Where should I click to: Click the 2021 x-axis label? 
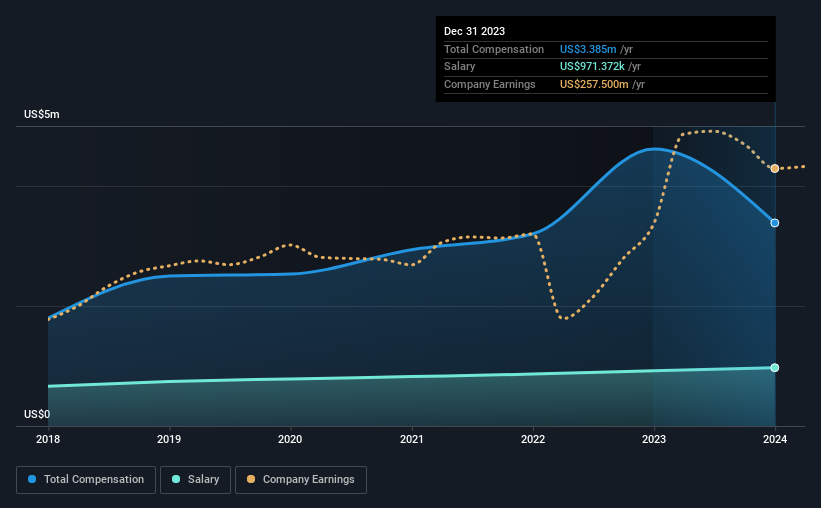(412, 439)
